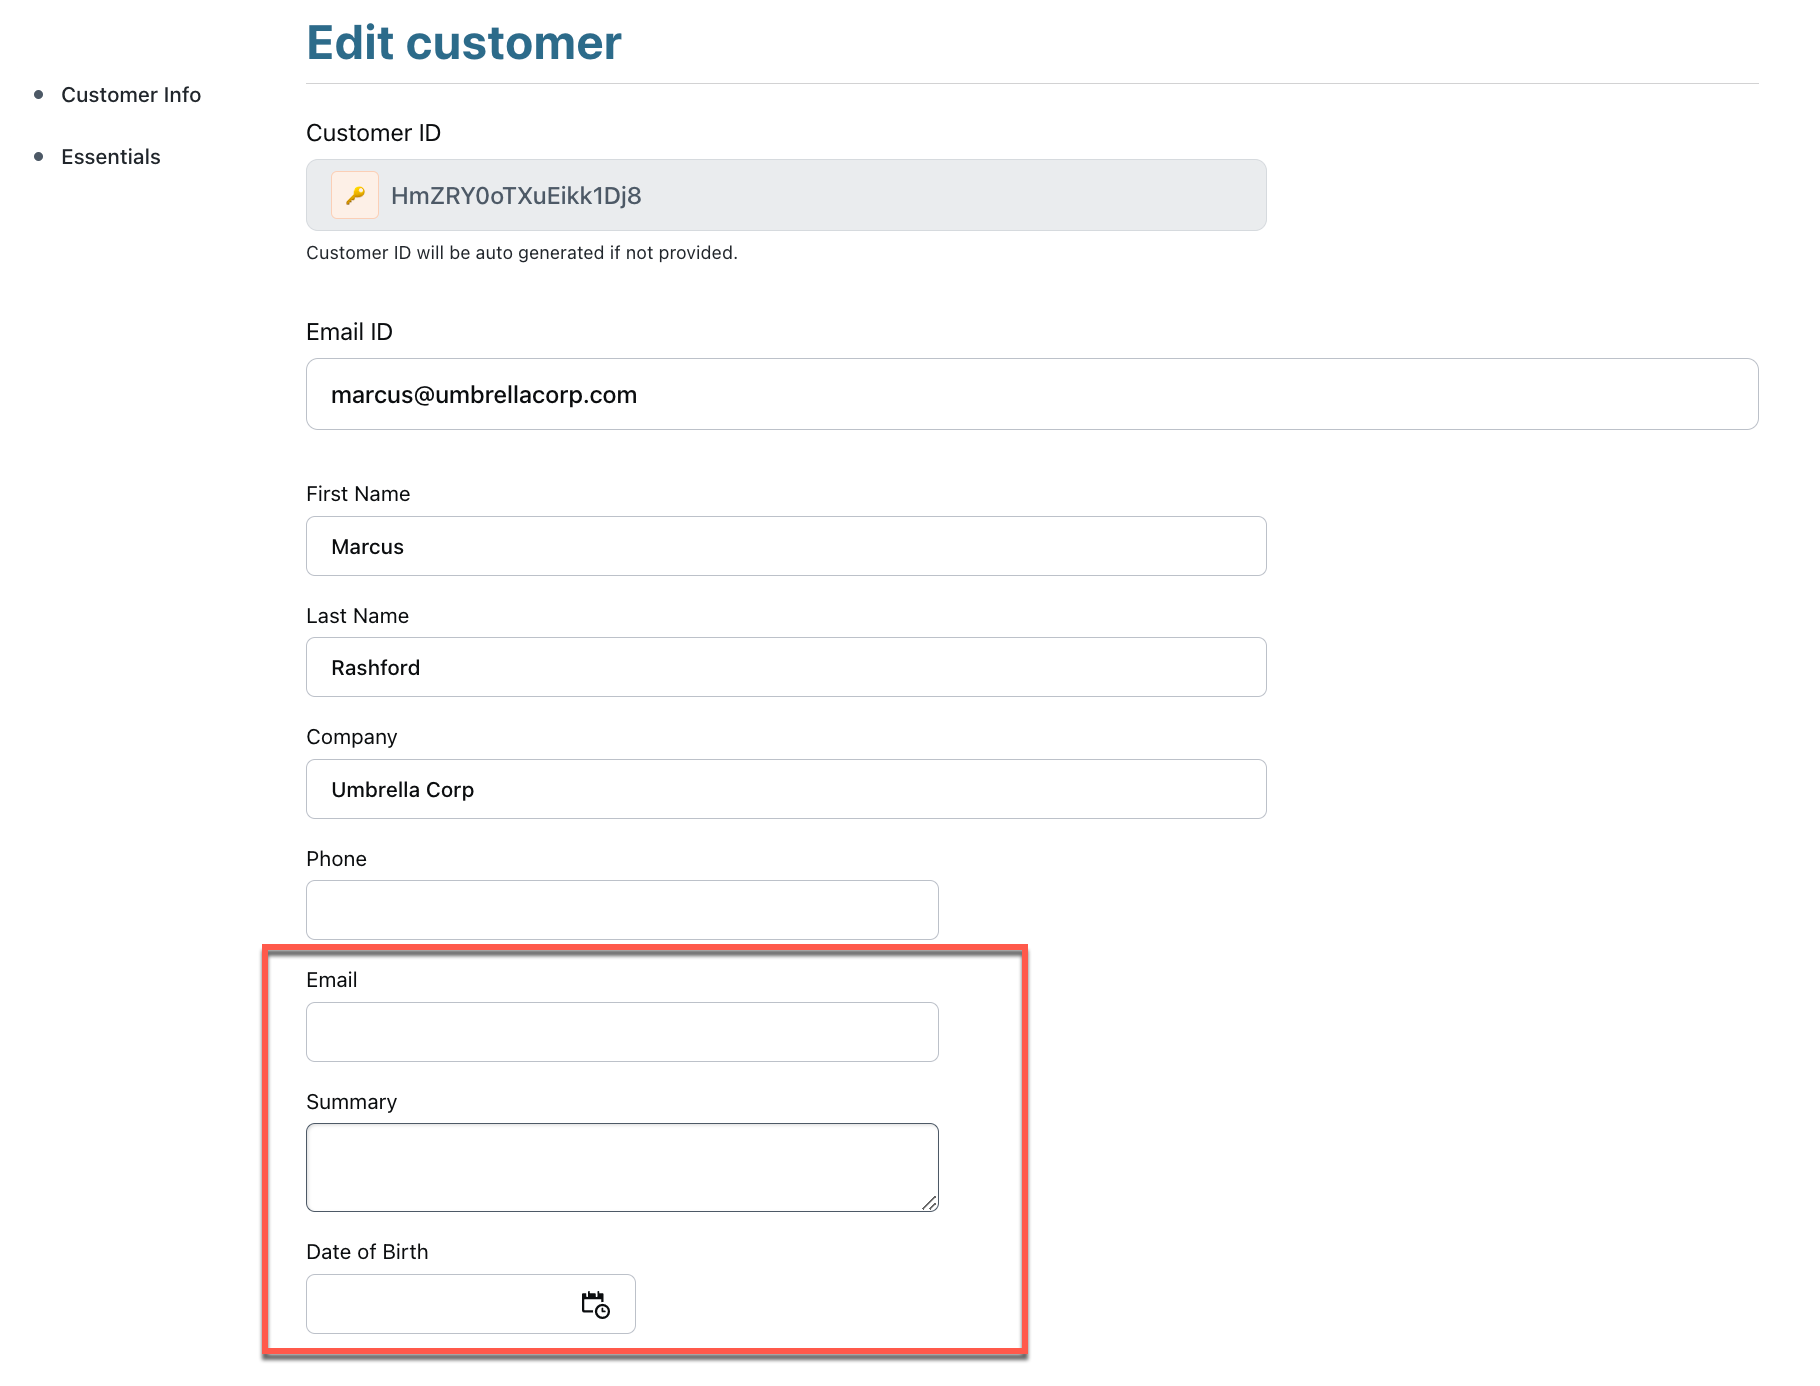1820x1386 pixels.
Task: Click the Date of Birth input
Action: pos(440,1304)
